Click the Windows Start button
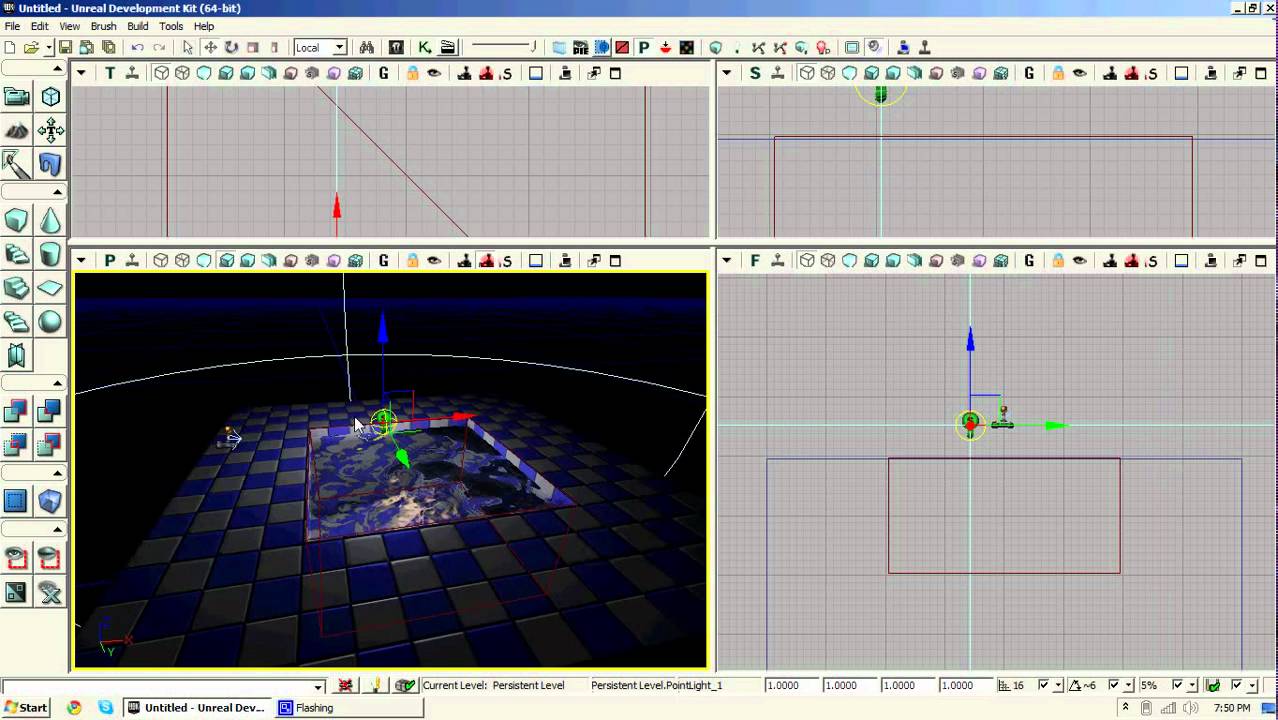 25,708
